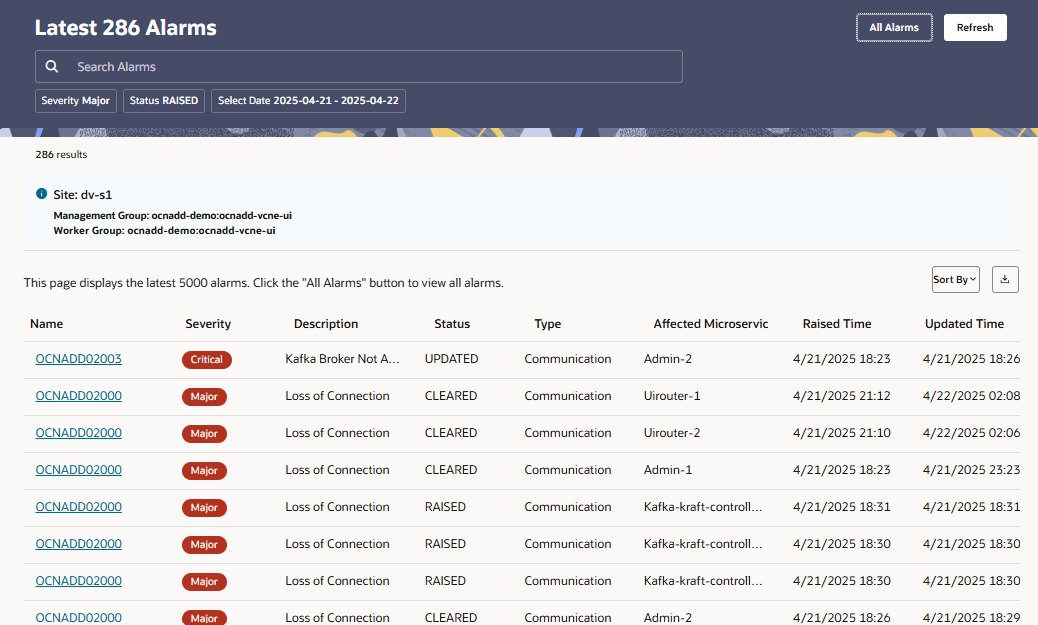1038x625 pixels.
Task: Click the Name column header
Action: (x=46, y=324)
